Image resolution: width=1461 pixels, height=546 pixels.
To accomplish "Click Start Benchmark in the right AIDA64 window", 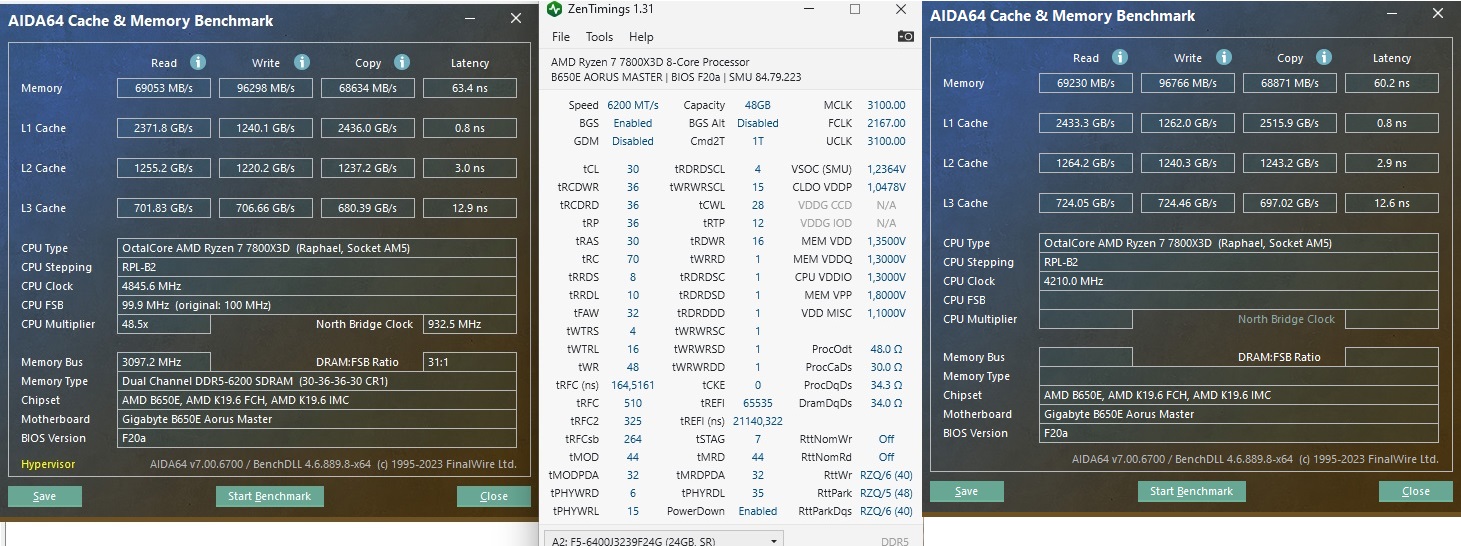I will tap(1192, 491).
